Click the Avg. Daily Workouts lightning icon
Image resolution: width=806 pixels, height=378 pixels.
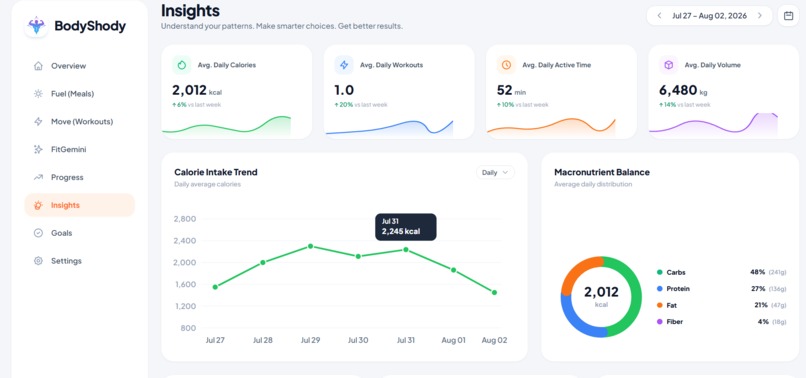point(344,65)
